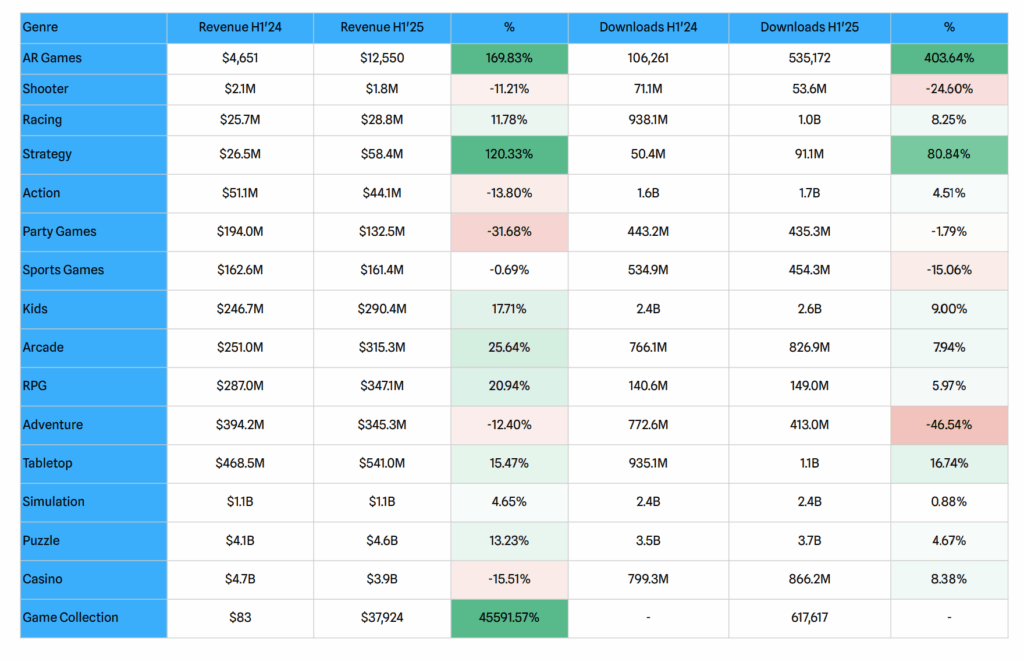Click the $37,924 revenue cell

382,618
